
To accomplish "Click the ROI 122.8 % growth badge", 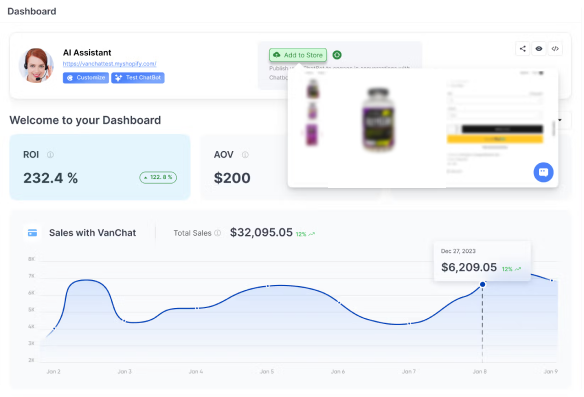I will coord(158,178).
